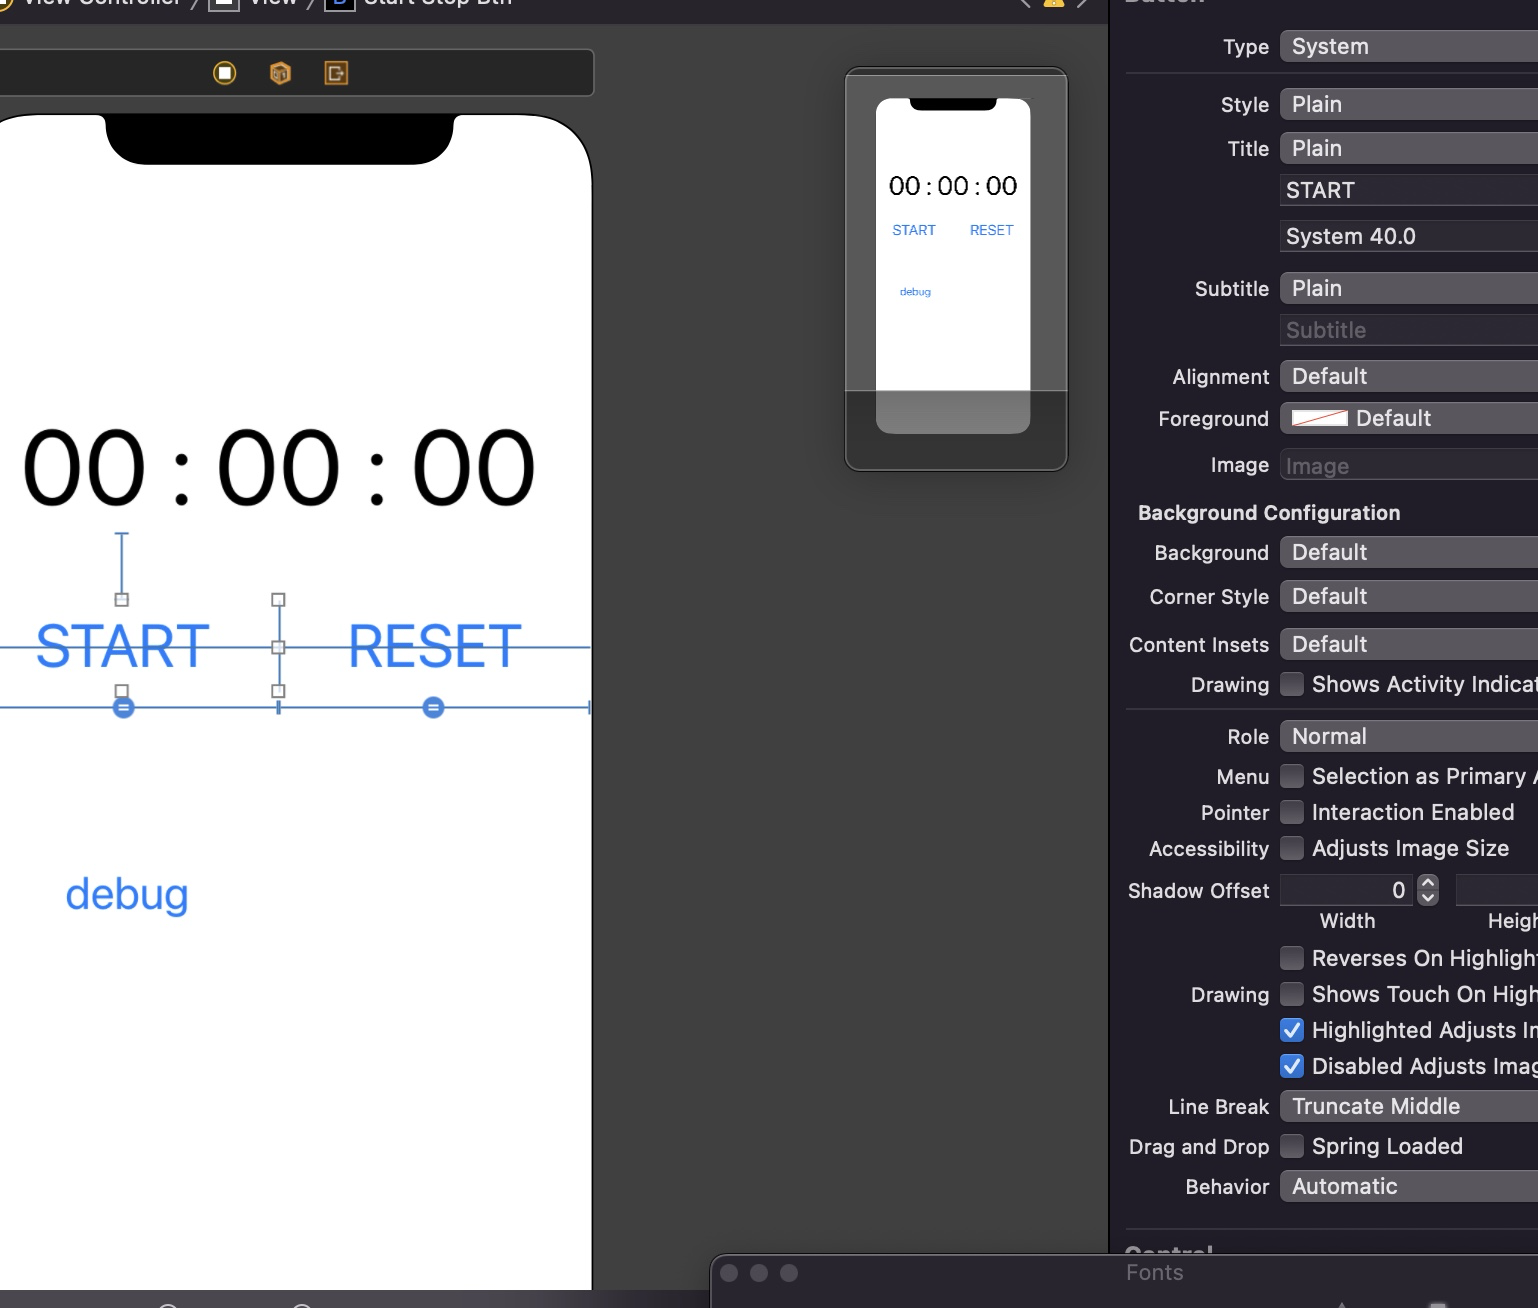Enable Reverses On Highlight checkbox
The height and width of the screenshot is (1308, 1538).
click(1292, 958)
